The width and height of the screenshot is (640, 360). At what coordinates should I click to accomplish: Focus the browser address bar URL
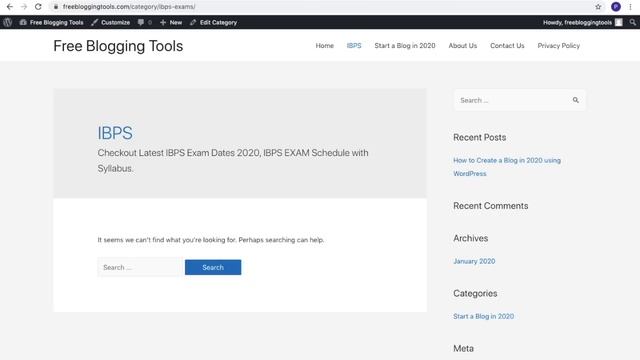pos(129,7)
